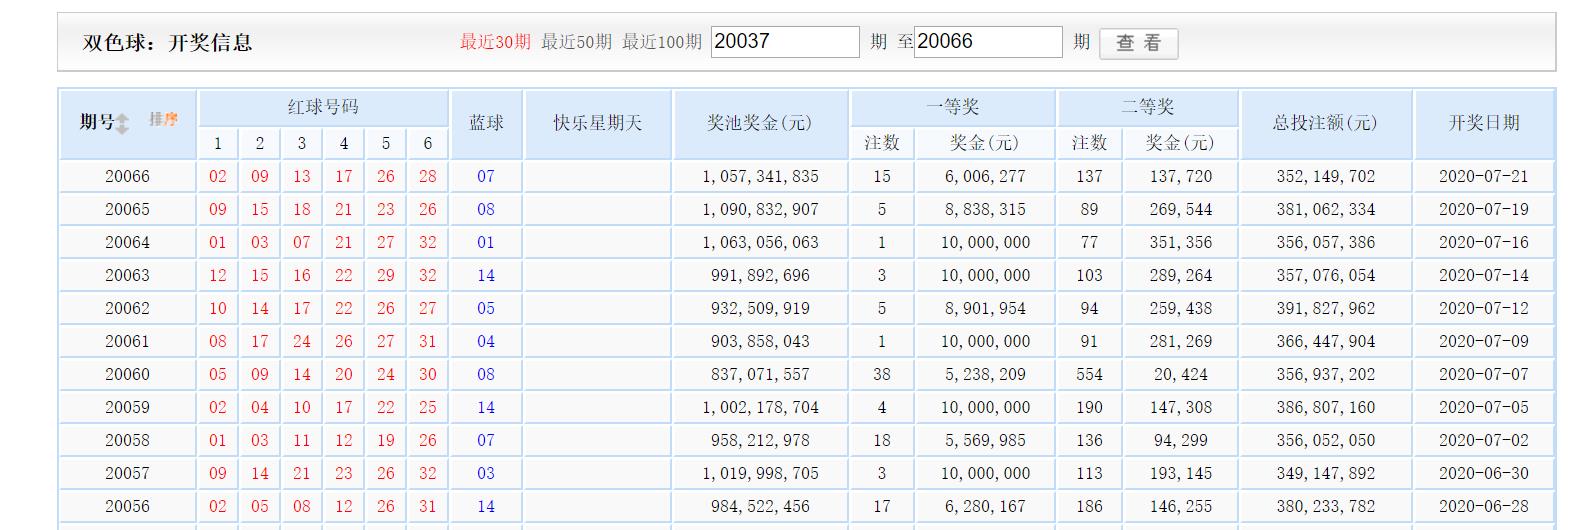
Task: Click draw date 2020-07-14
Action: click(1484, 275)
